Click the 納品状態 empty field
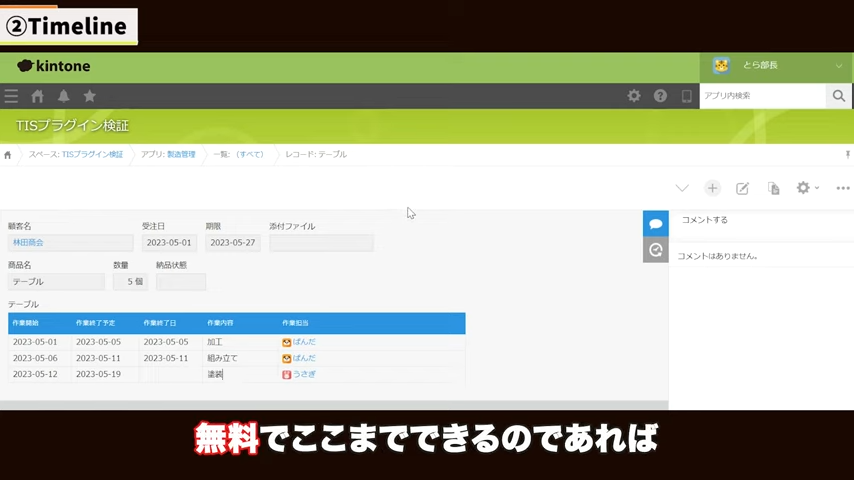The image size is (854, 480). (x=181, y=282)
